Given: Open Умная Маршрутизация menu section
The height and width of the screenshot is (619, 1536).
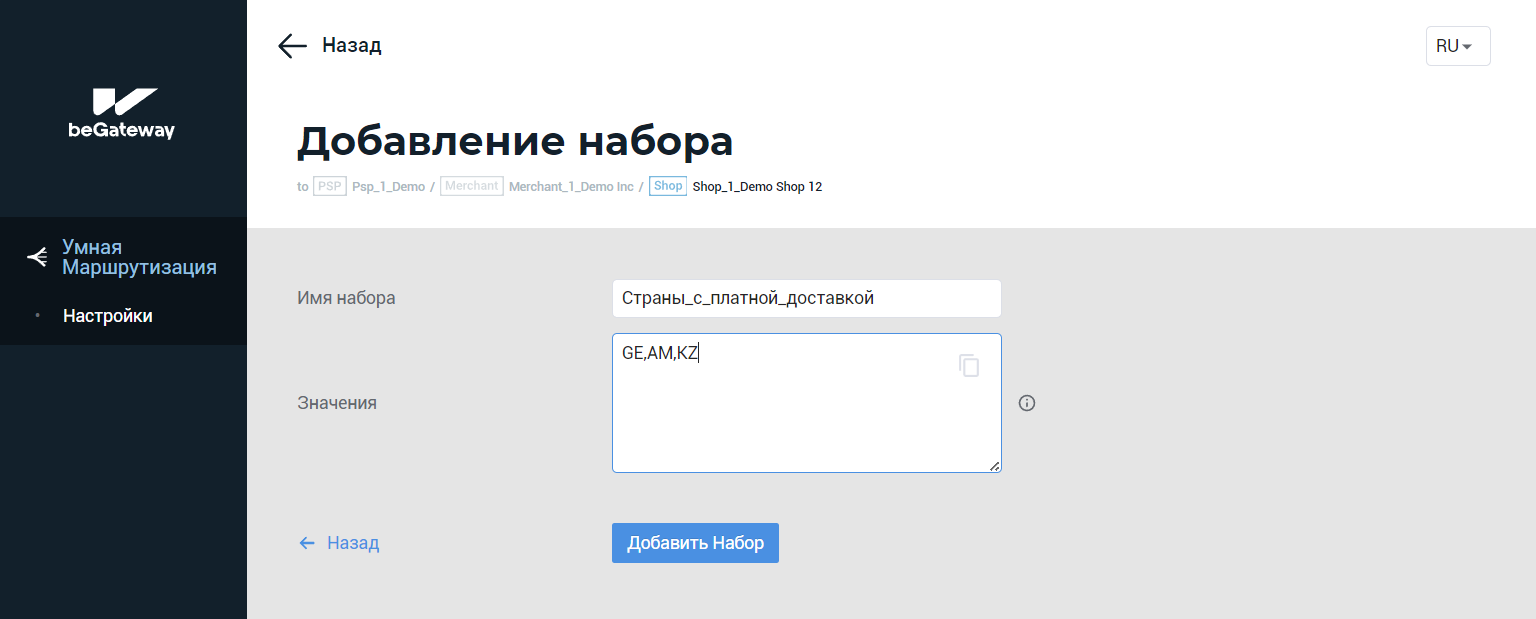Looking at the screenshot, I should 139,257.
